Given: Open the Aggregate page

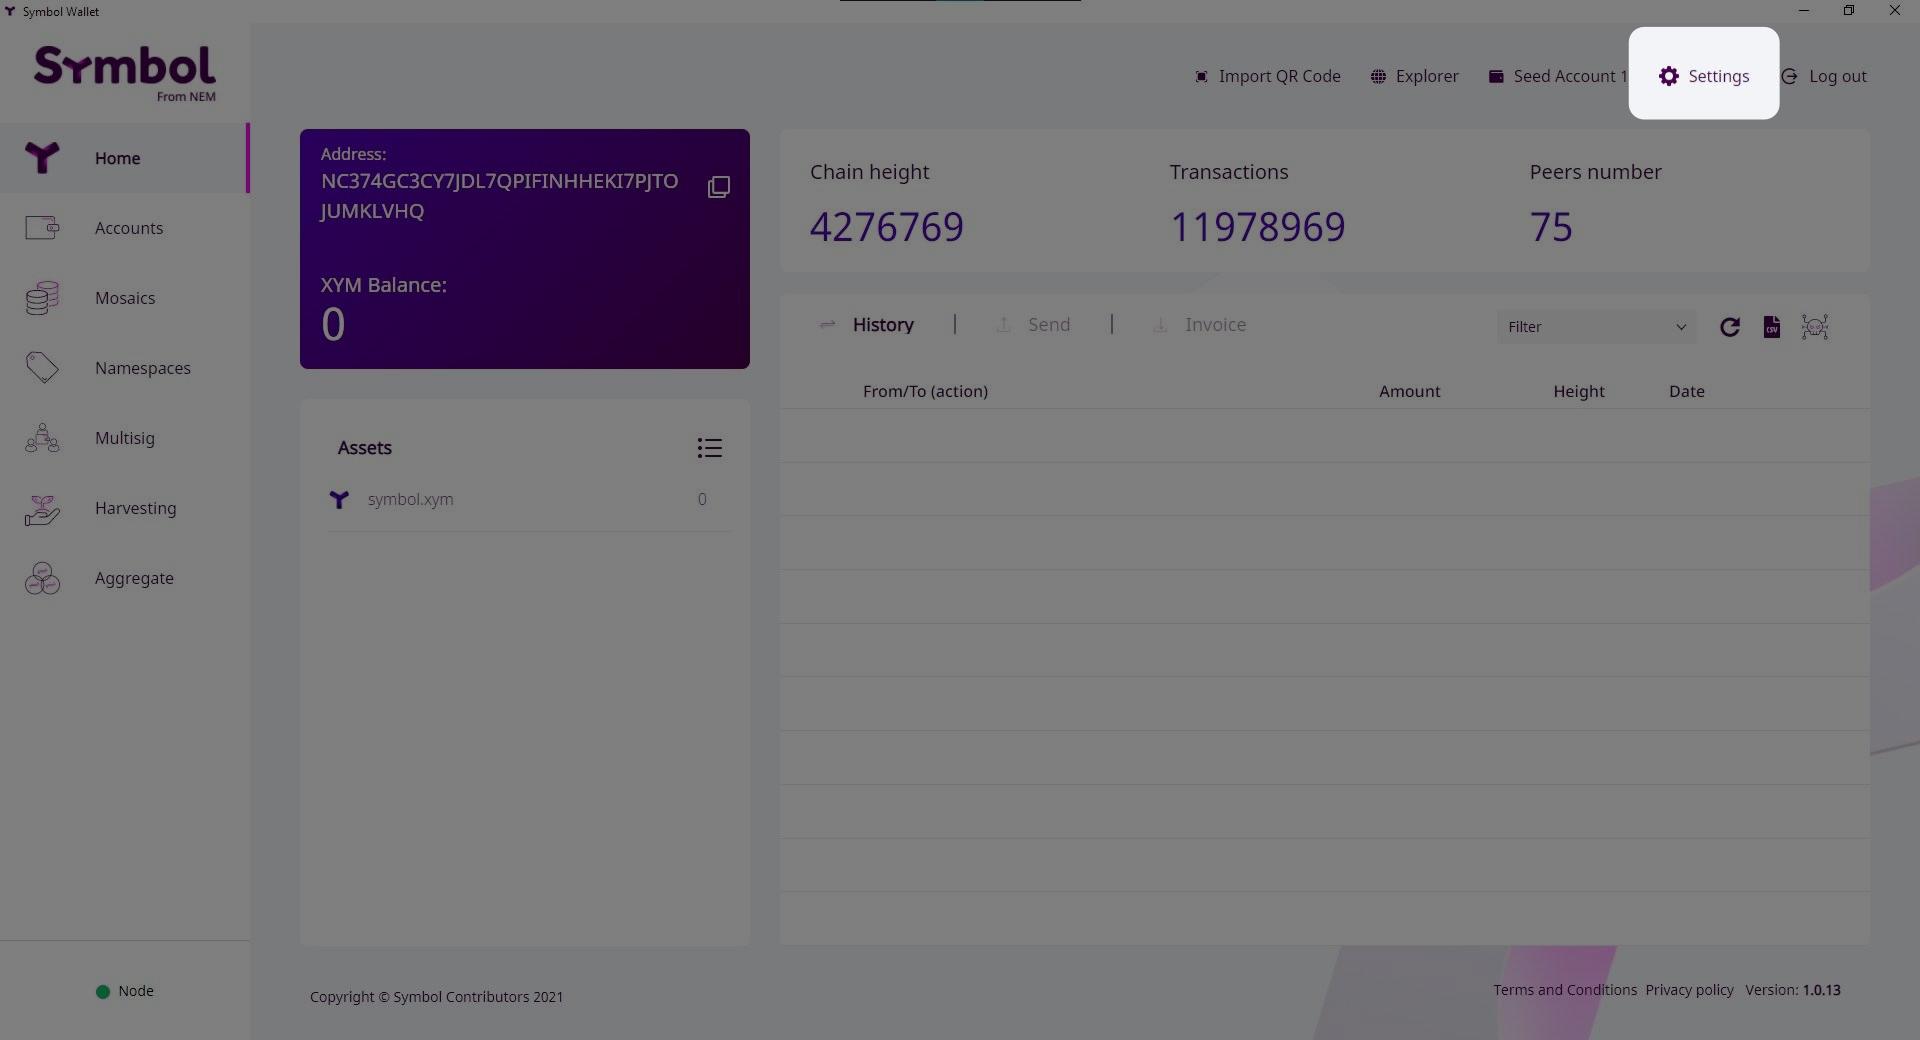Looking at the screenshot, I should 125,578.
